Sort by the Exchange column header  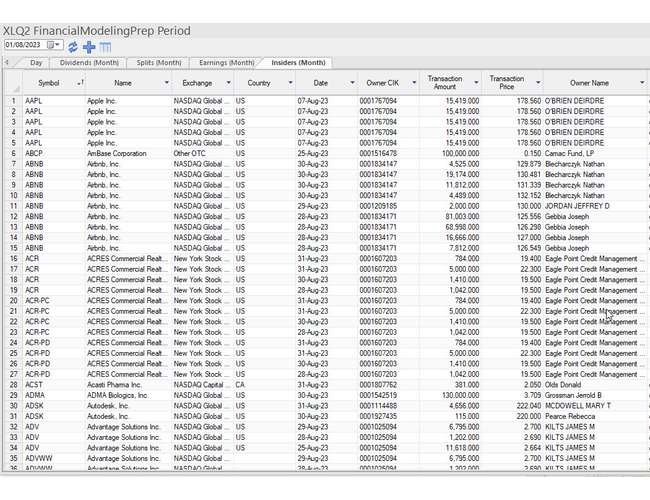tap(197, 83)
